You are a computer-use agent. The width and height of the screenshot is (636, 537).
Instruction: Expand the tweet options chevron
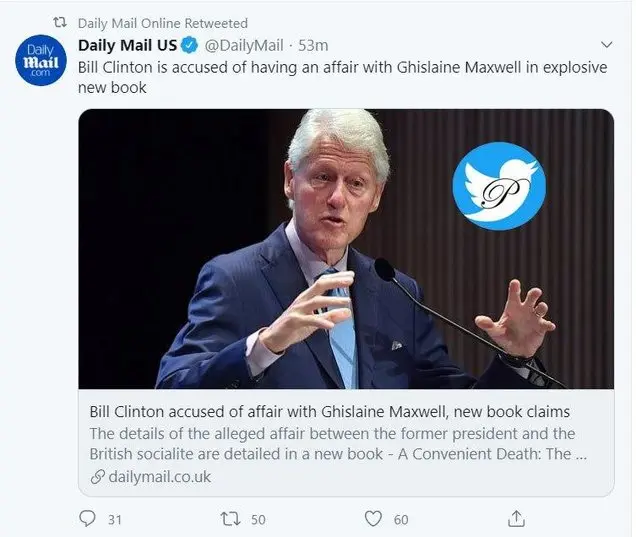[606, 45]
